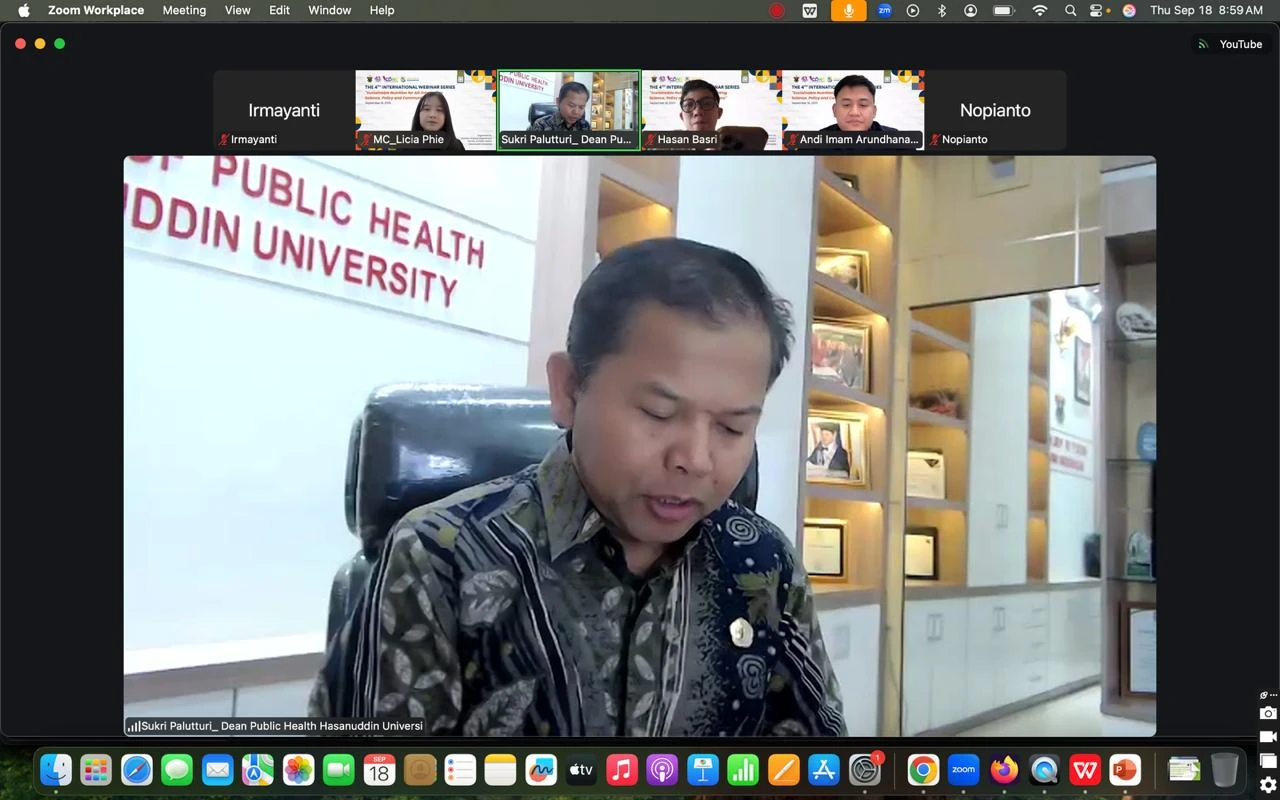This screenshot has width=1280, height=800.
Task: Open Reminders from the Dock
Action: (460, 770)
